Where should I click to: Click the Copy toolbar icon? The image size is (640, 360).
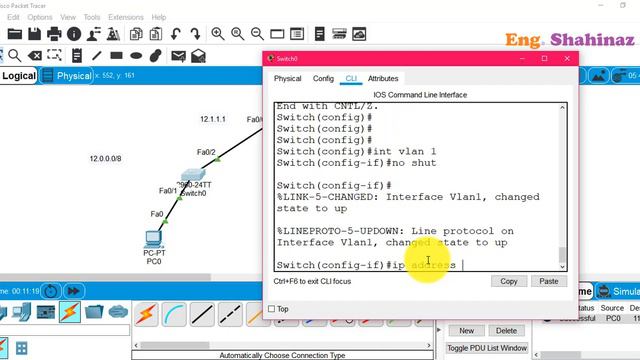click(136, 34)
